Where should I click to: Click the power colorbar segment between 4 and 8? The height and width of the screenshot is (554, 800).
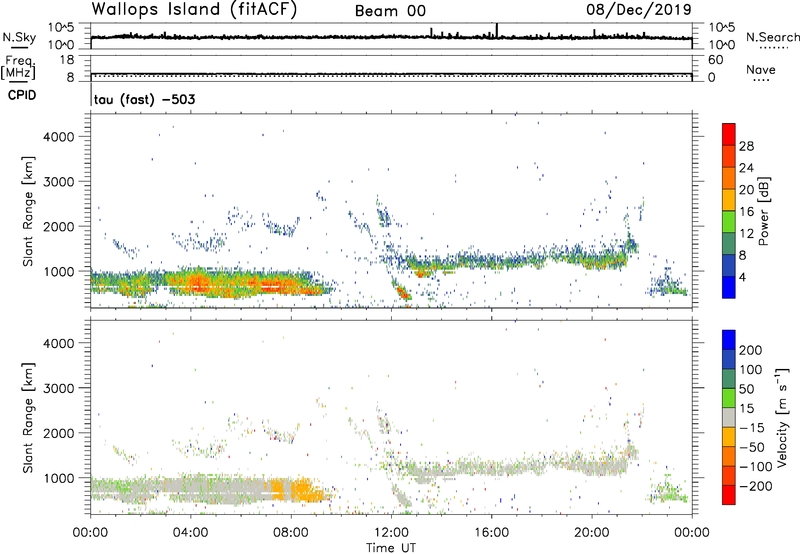pos(729,265)
